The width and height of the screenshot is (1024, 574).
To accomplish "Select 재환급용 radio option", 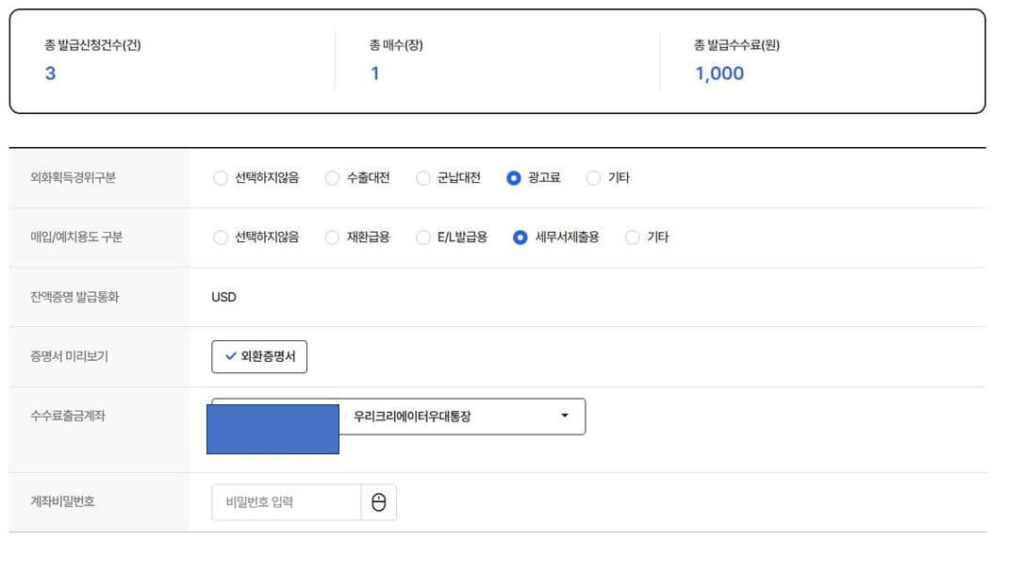I will point(332,237).
